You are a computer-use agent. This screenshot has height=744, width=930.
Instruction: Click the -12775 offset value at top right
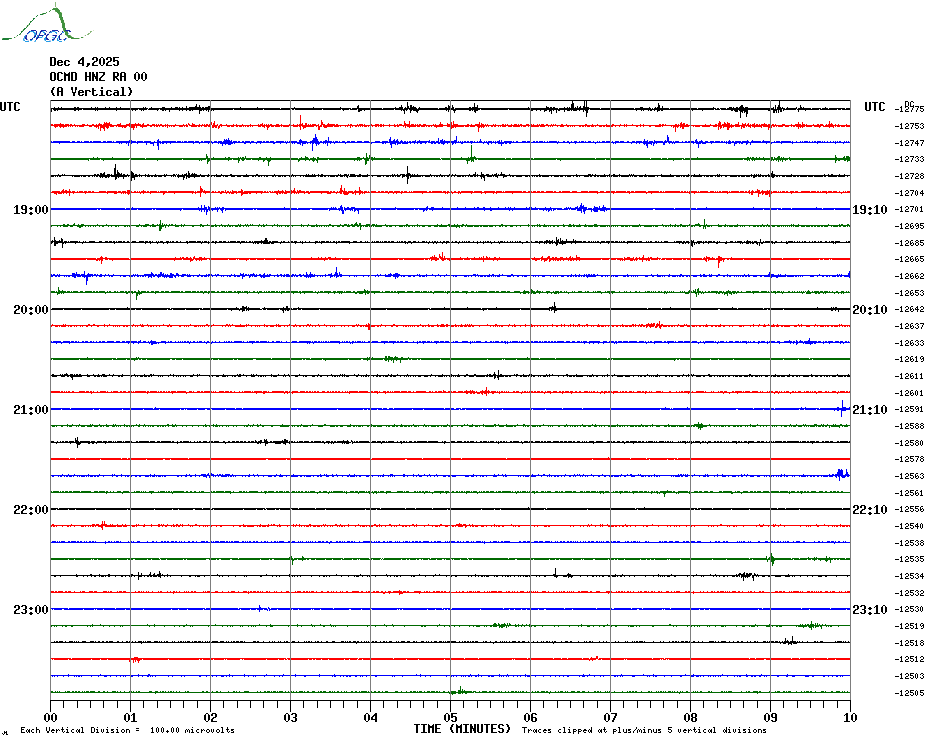click(911, 109)
